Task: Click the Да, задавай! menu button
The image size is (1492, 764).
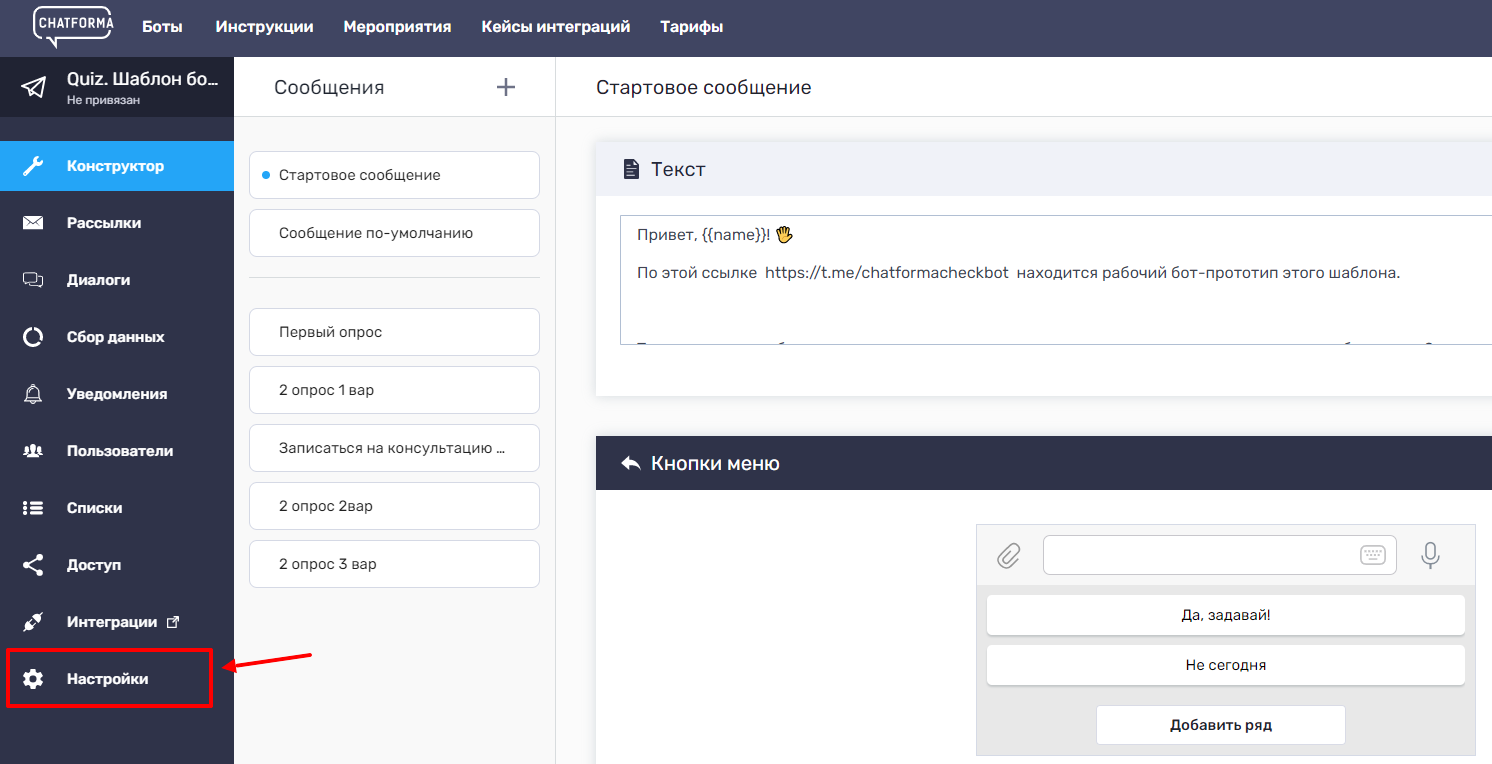Action: [x=1225, y=615]
